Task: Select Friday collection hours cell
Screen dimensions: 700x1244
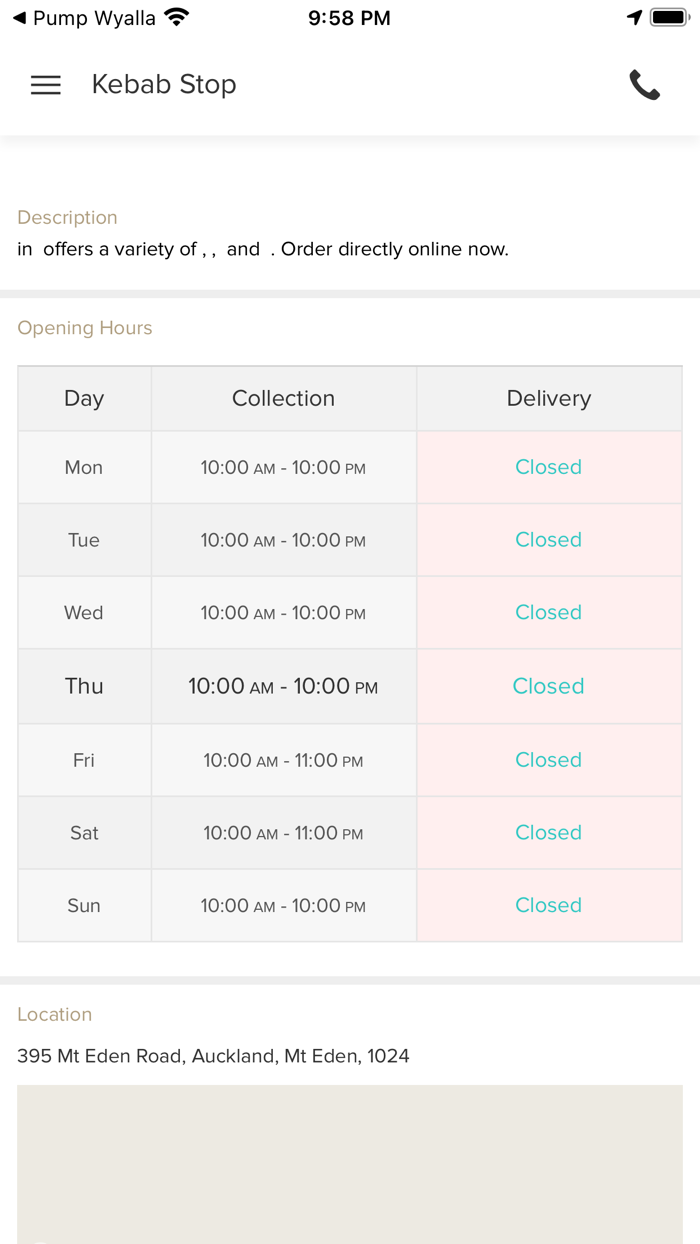Action: (x=283, y=760)
